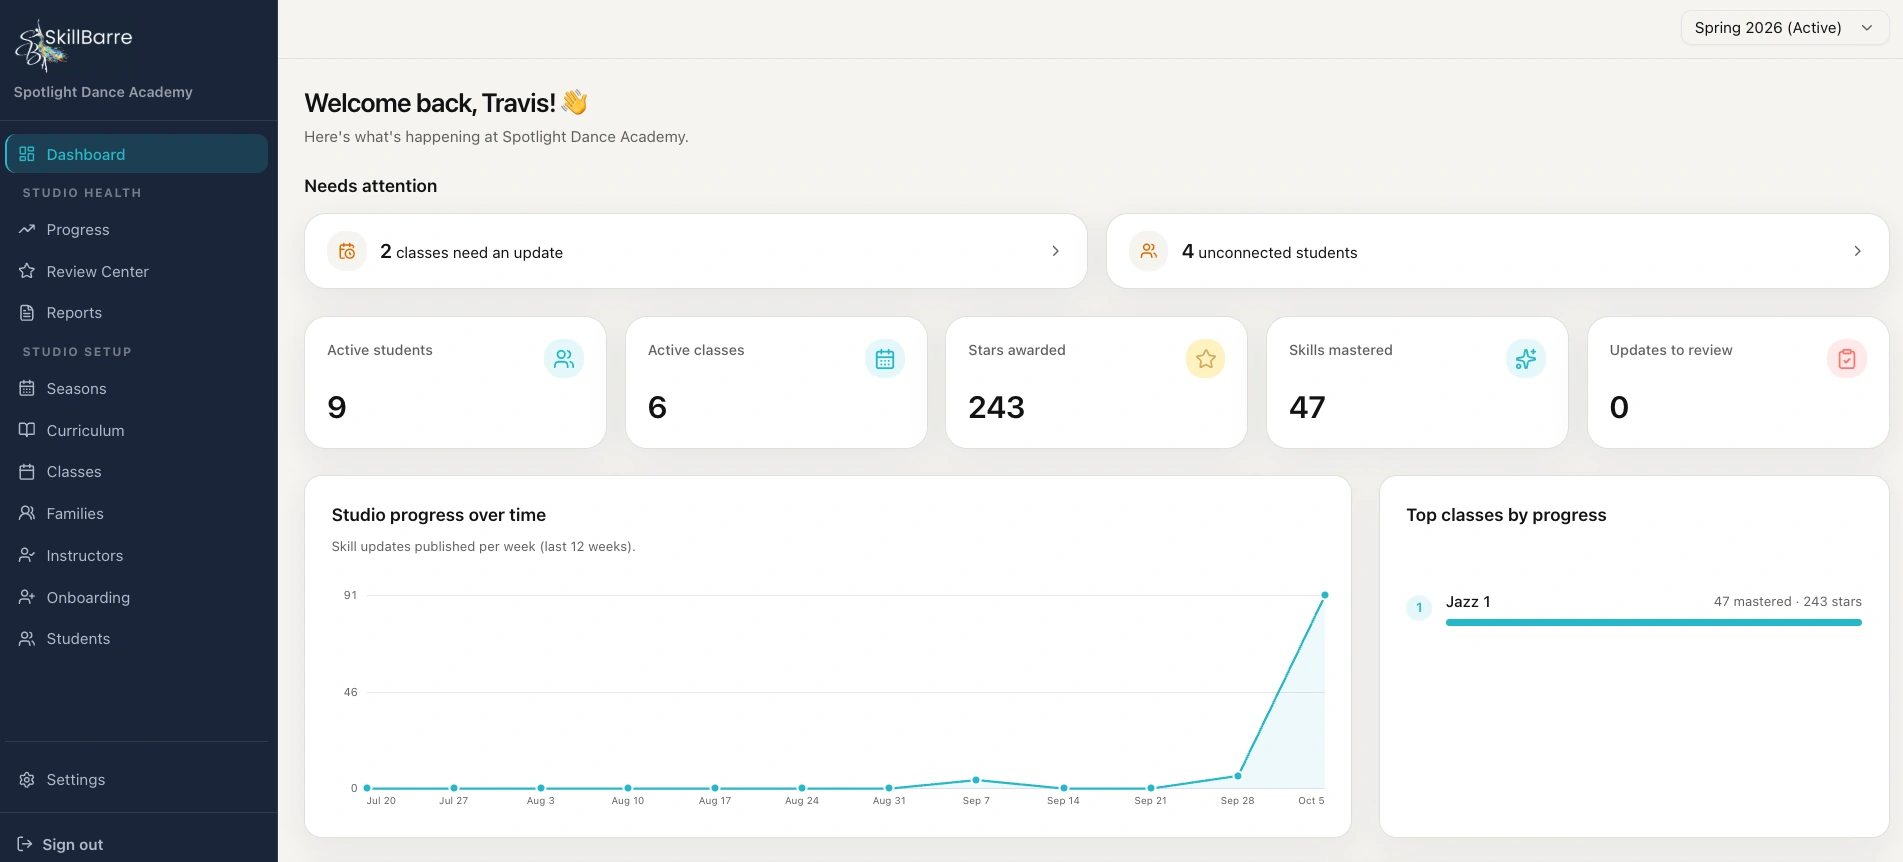View the 4 unconnected students card
This screenshot has width=1903, height=862.
pos(1498,251)
